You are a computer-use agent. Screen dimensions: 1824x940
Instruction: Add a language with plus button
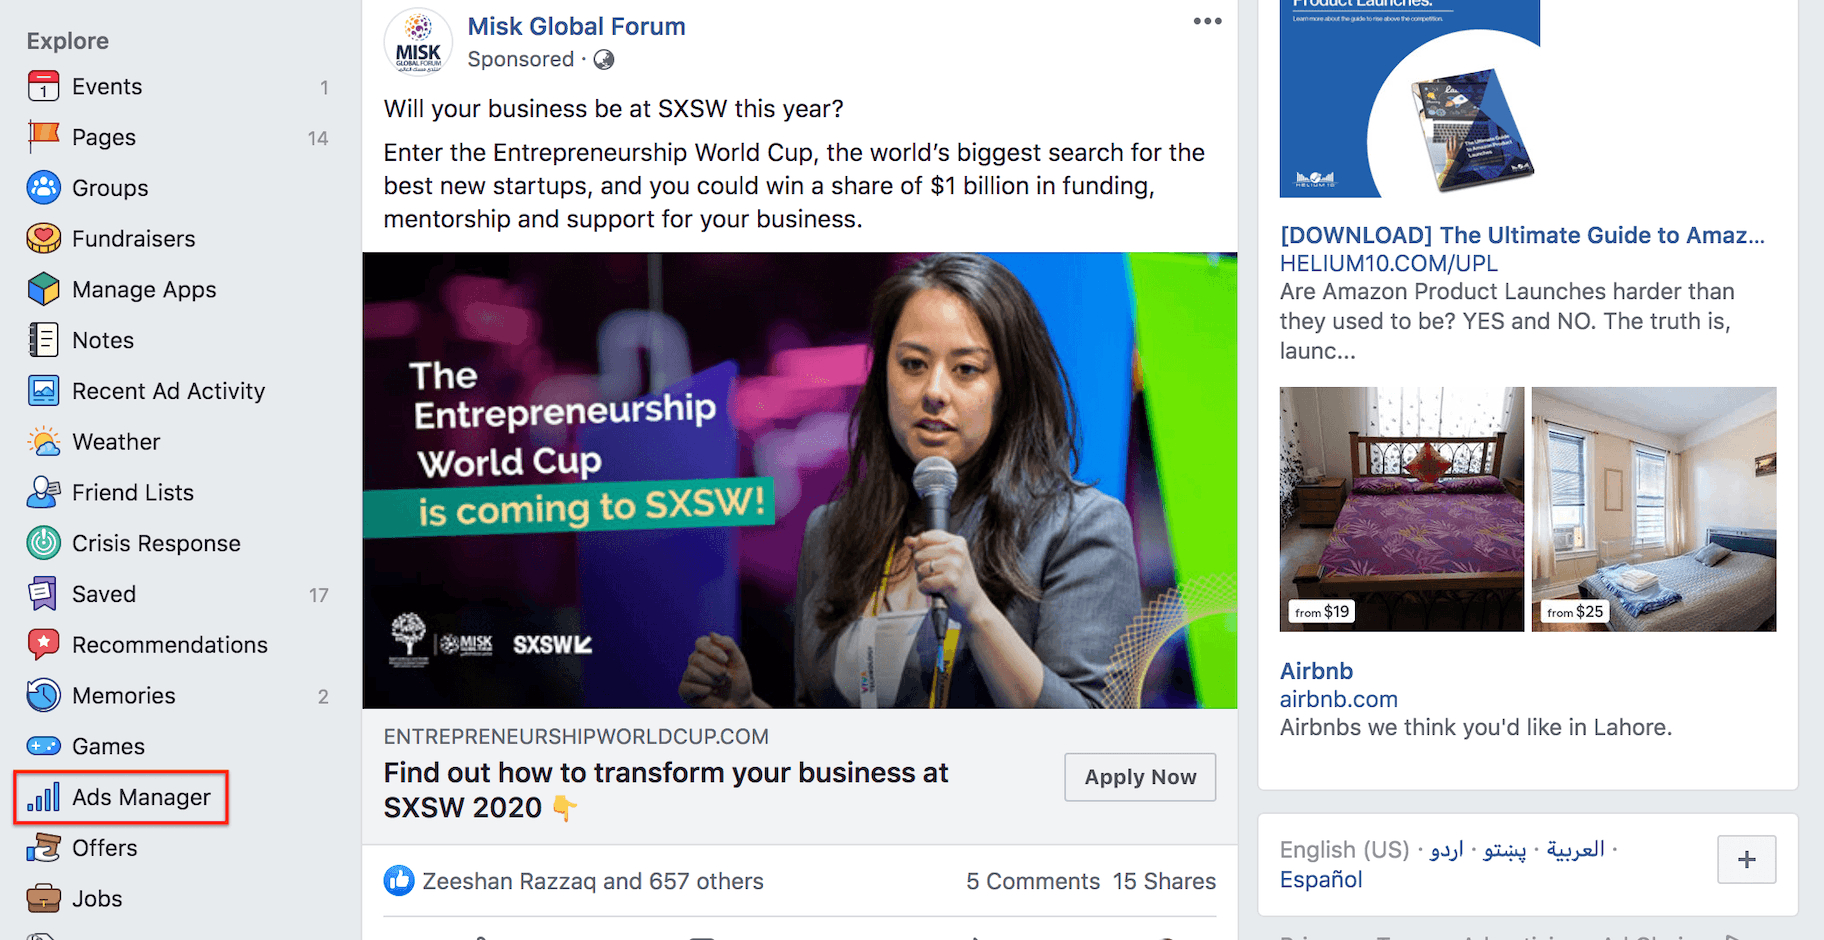(x=1746, y=859)
